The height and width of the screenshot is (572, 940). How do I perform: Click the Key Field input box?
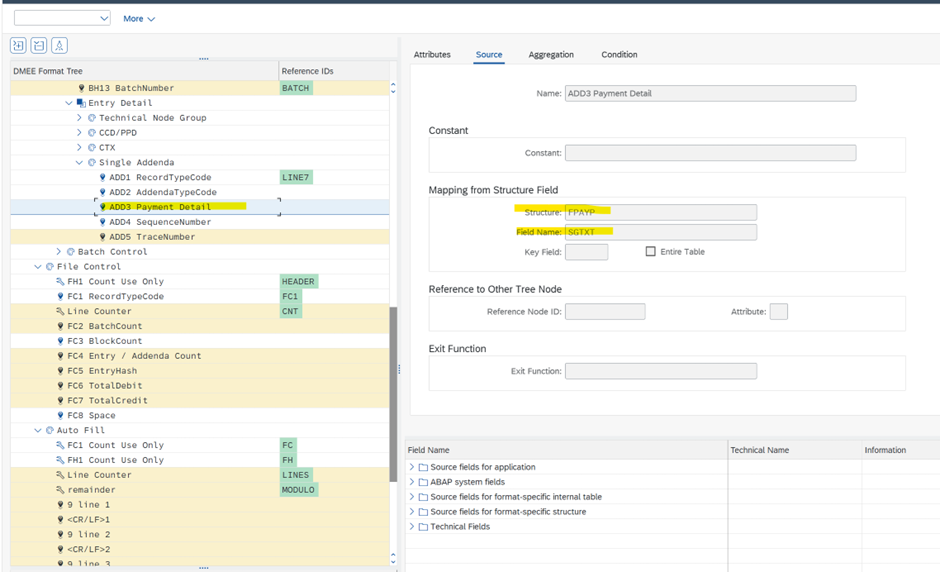point(586,252)
